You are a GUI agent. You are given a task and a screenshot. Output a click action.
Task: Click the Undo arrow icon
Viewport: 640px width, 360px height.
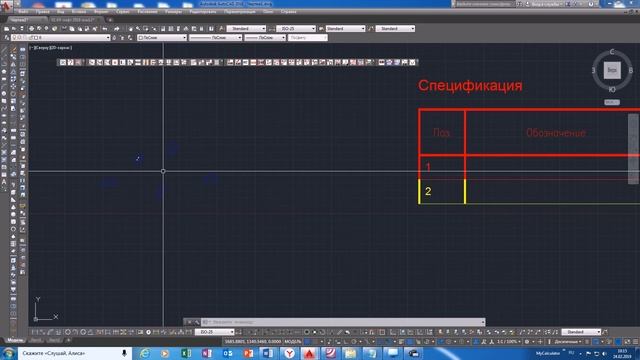(105, 29)
